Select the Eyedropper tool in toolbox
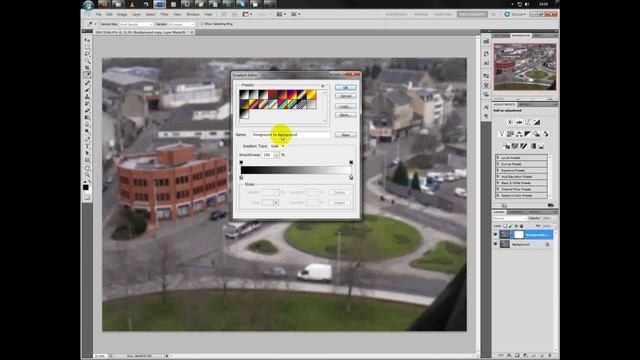 pyautogui.click(x=87, y=75)
